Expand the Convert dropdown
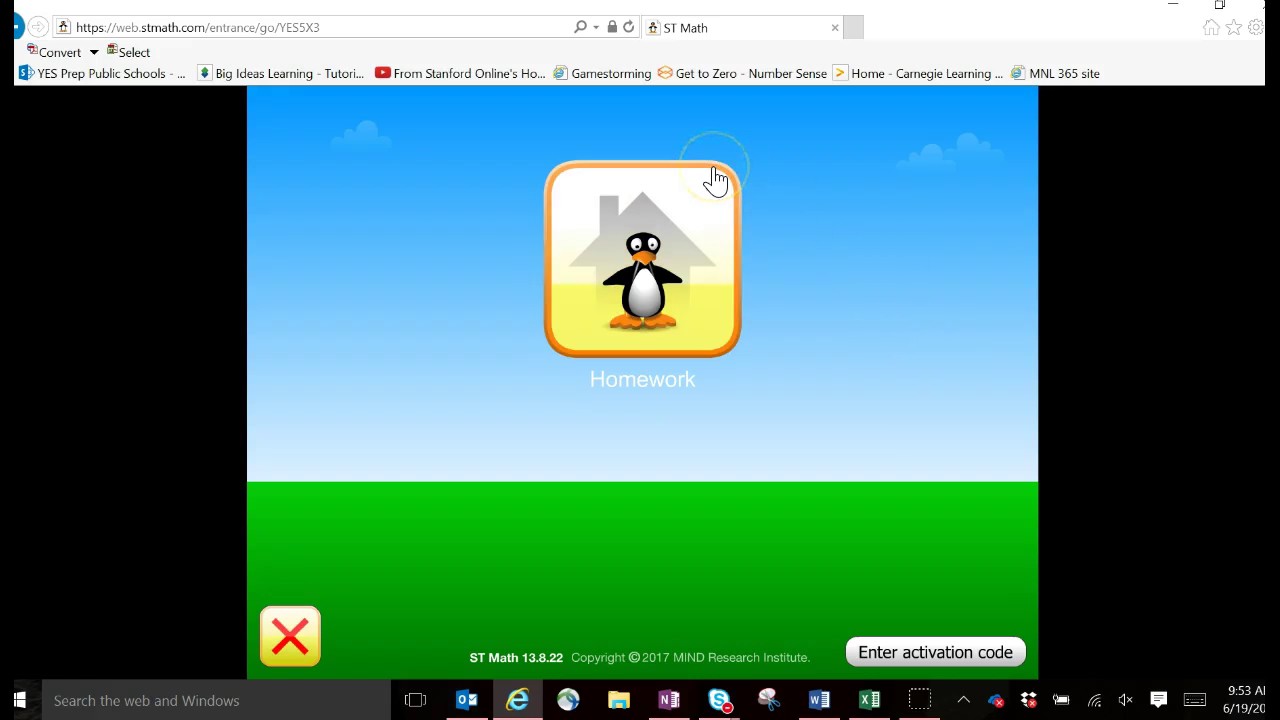Viewport: 1280px width, 720px height. (93, 52)
